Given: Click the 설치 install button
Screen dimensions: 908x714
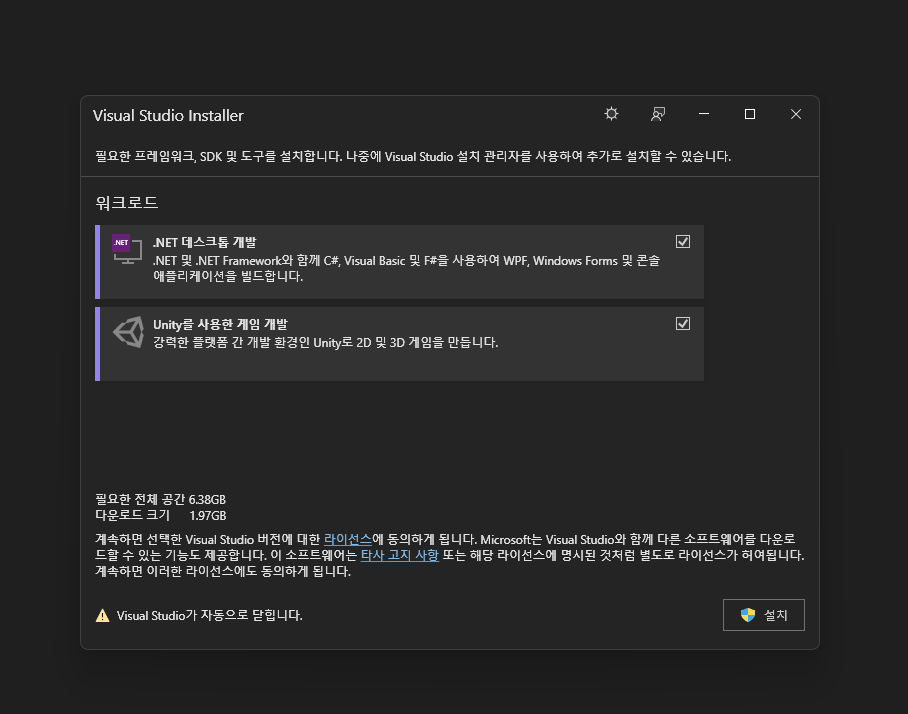Looking at the screenshot, I should point(763,614).
